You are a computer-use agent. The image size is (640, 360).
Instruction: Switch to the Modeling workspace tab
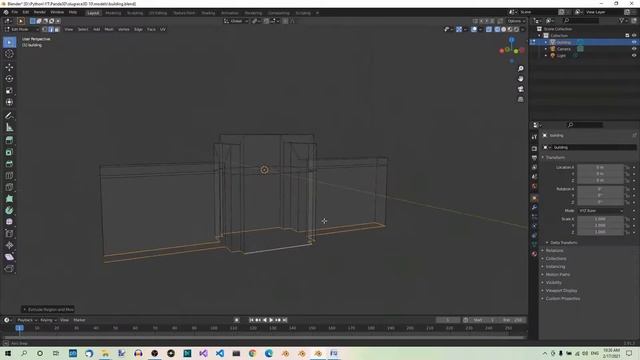click(113, 13)
